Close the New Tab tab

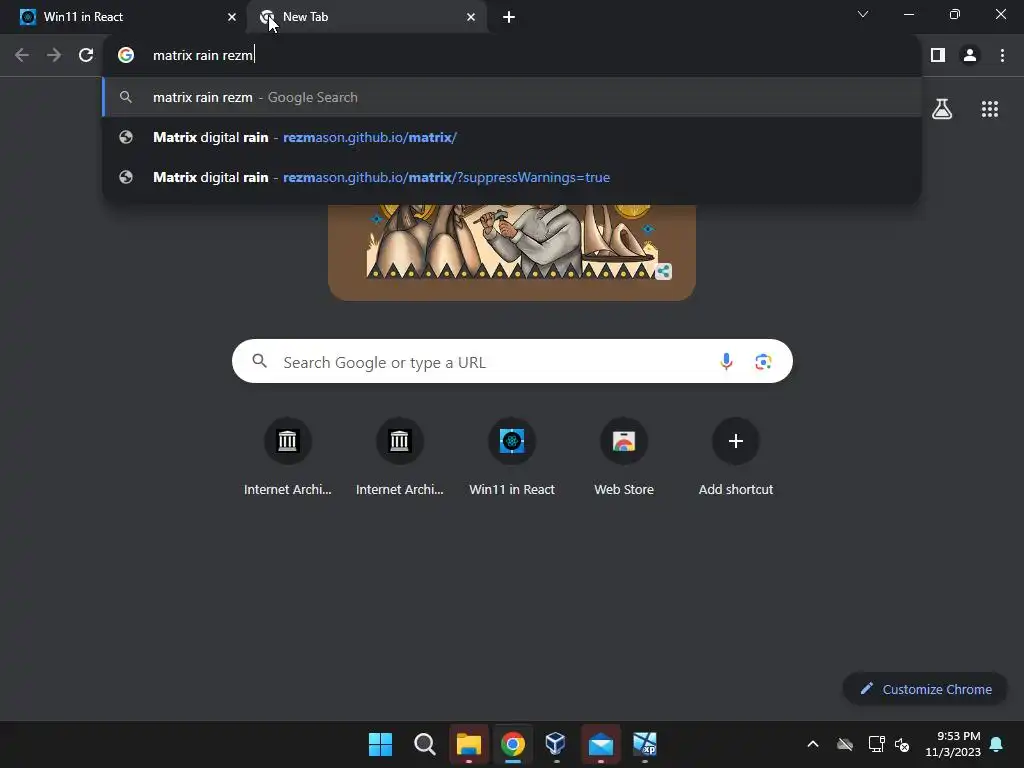(471, 17)
